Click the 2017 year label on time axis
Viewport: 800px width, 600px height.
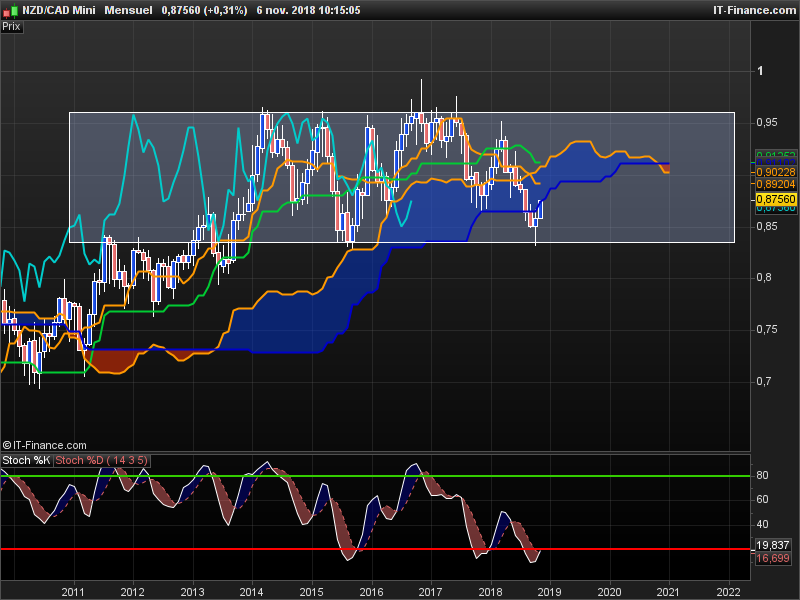[430, 592]
